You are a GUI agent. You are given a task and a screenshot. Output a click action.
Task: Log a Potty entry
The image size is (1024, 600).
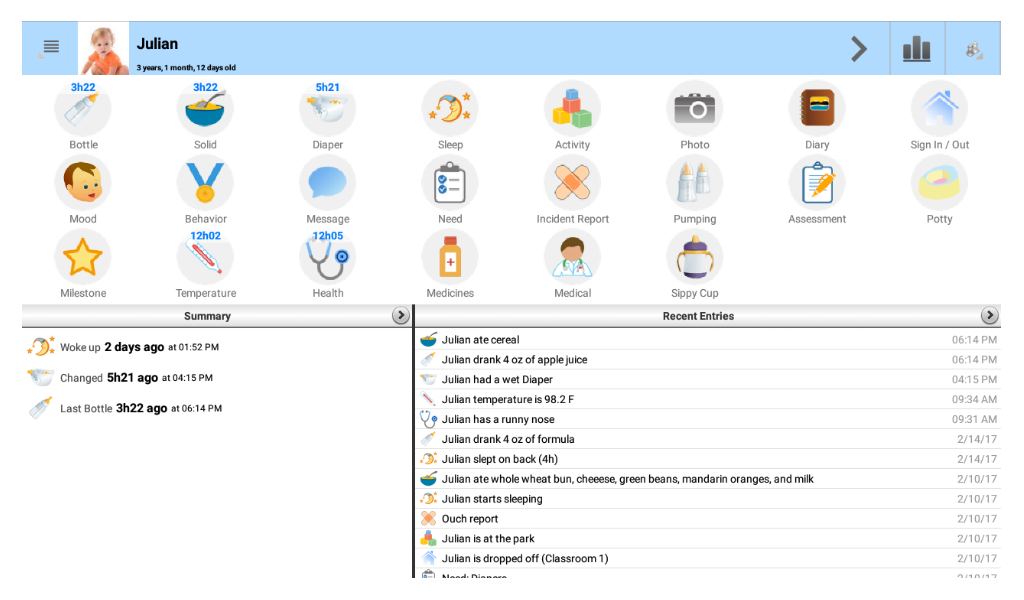(939, 183)
